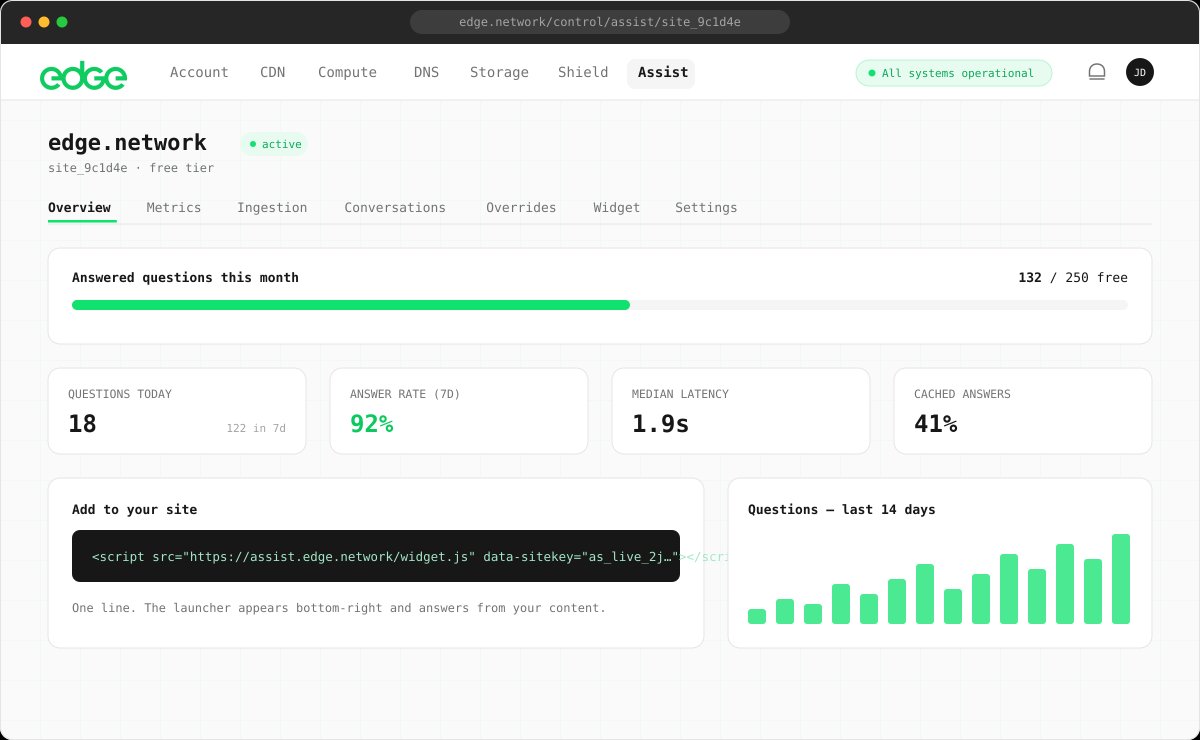The height and width of the screenshot is (740, 1200).
Task: Click the Answered questions this month label
Action: [x=185, y=278]
